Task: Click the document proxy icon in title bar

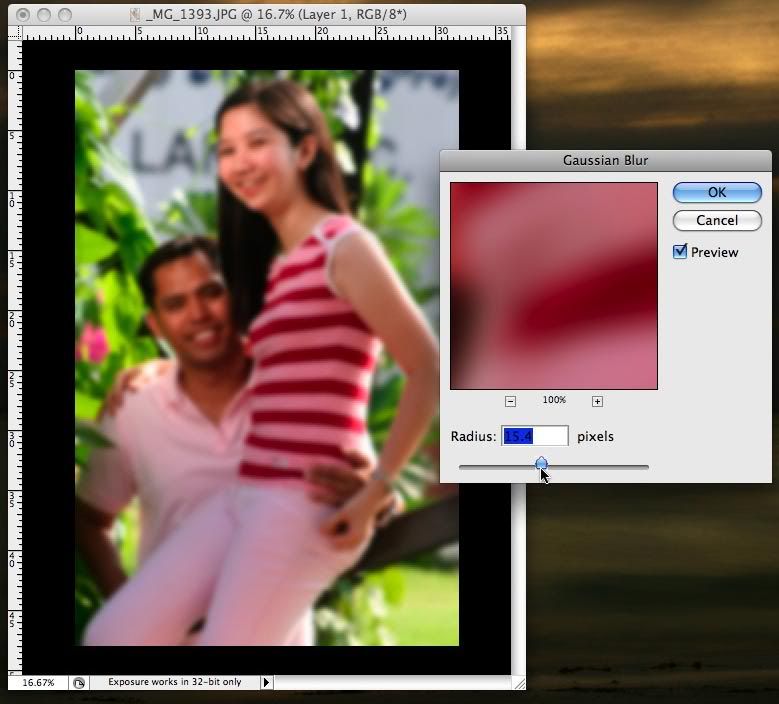Action: click(134, 15)
